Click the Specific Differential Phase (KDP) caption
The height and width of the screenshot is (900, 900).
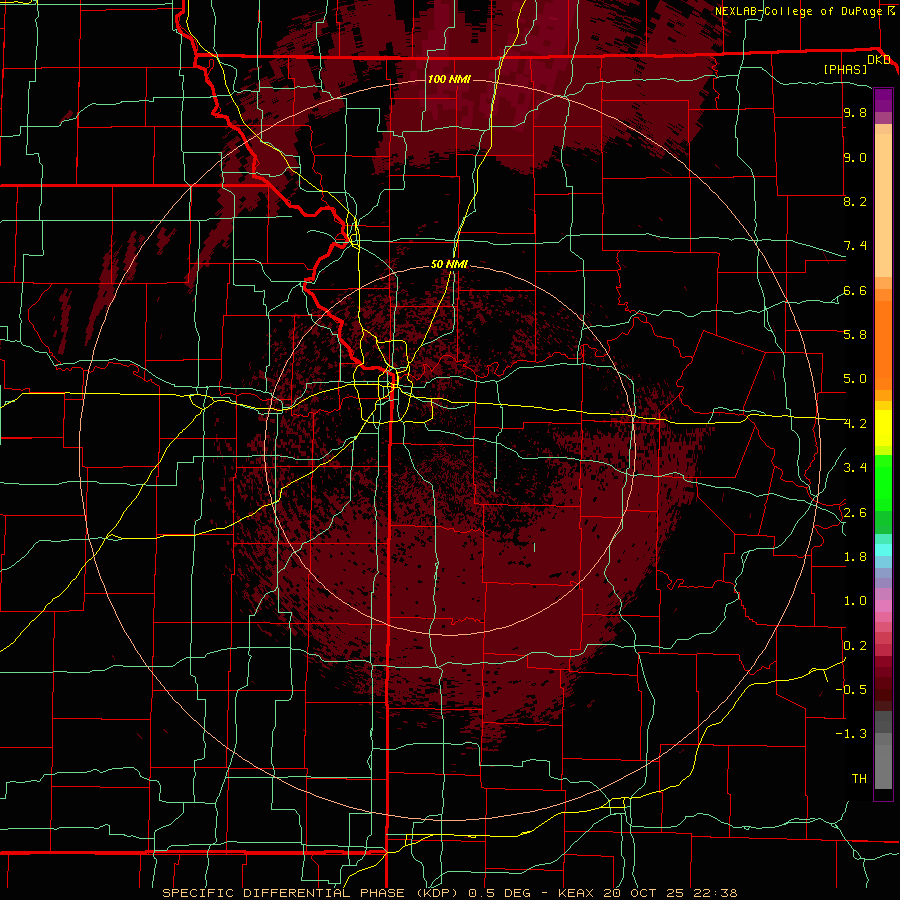click(312, 893)
